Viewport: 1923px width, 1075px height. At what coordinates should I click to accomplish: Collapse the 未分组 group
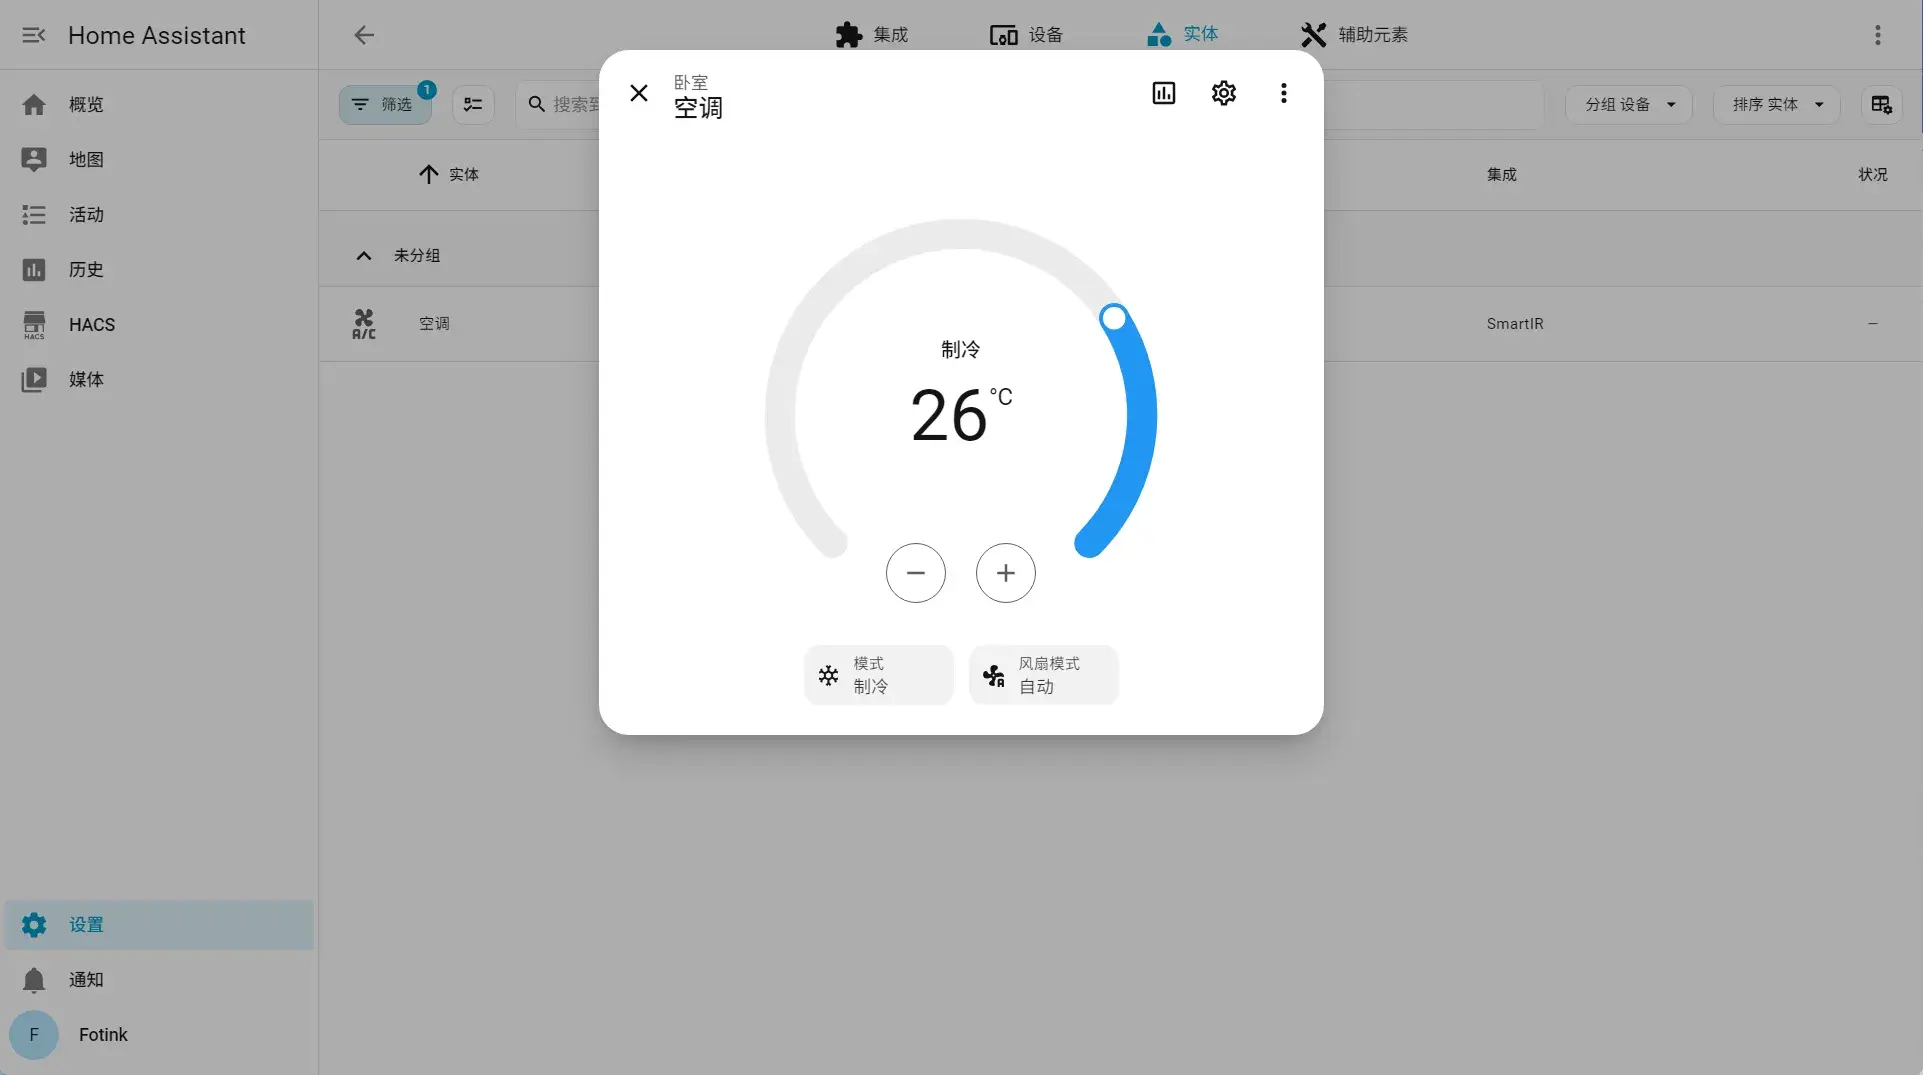click(x=364, y=255)
